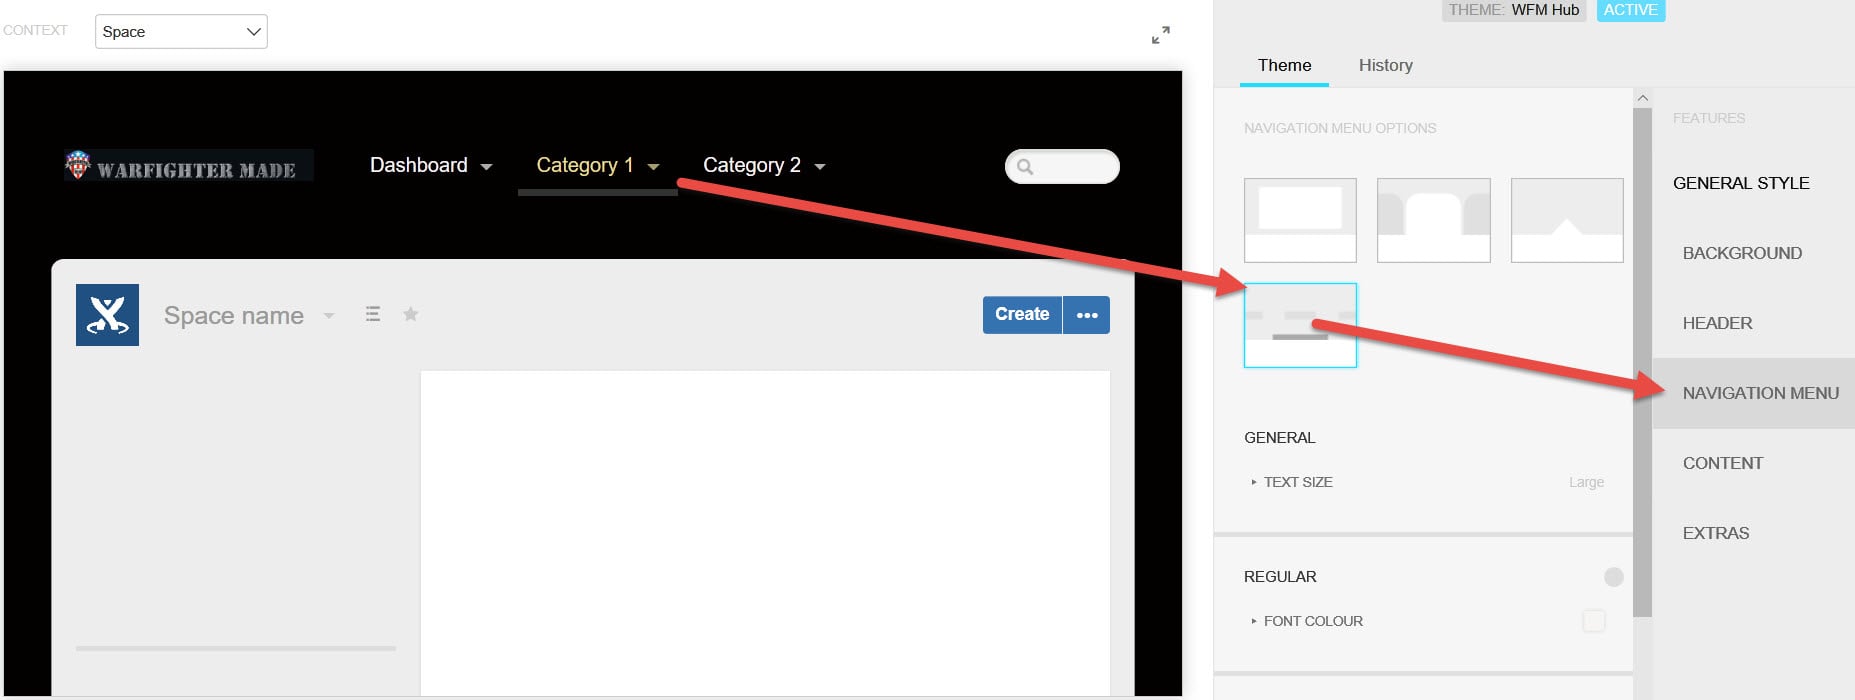Click the options panel scroll up arrow
Viewport: 1855px width, 700px height.
(x=1642, y=98)
